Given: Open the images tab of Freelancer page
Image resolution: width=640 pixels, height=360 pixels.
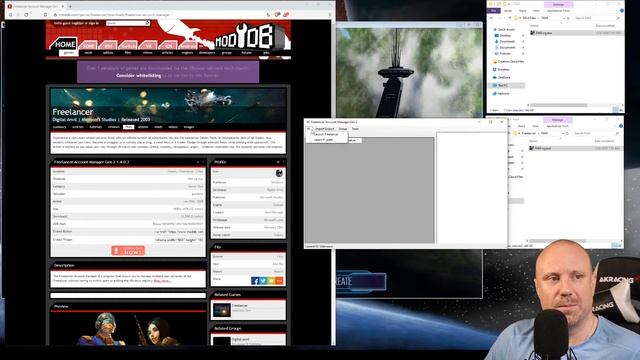Looking at the screenshot, I should (189, 127).
